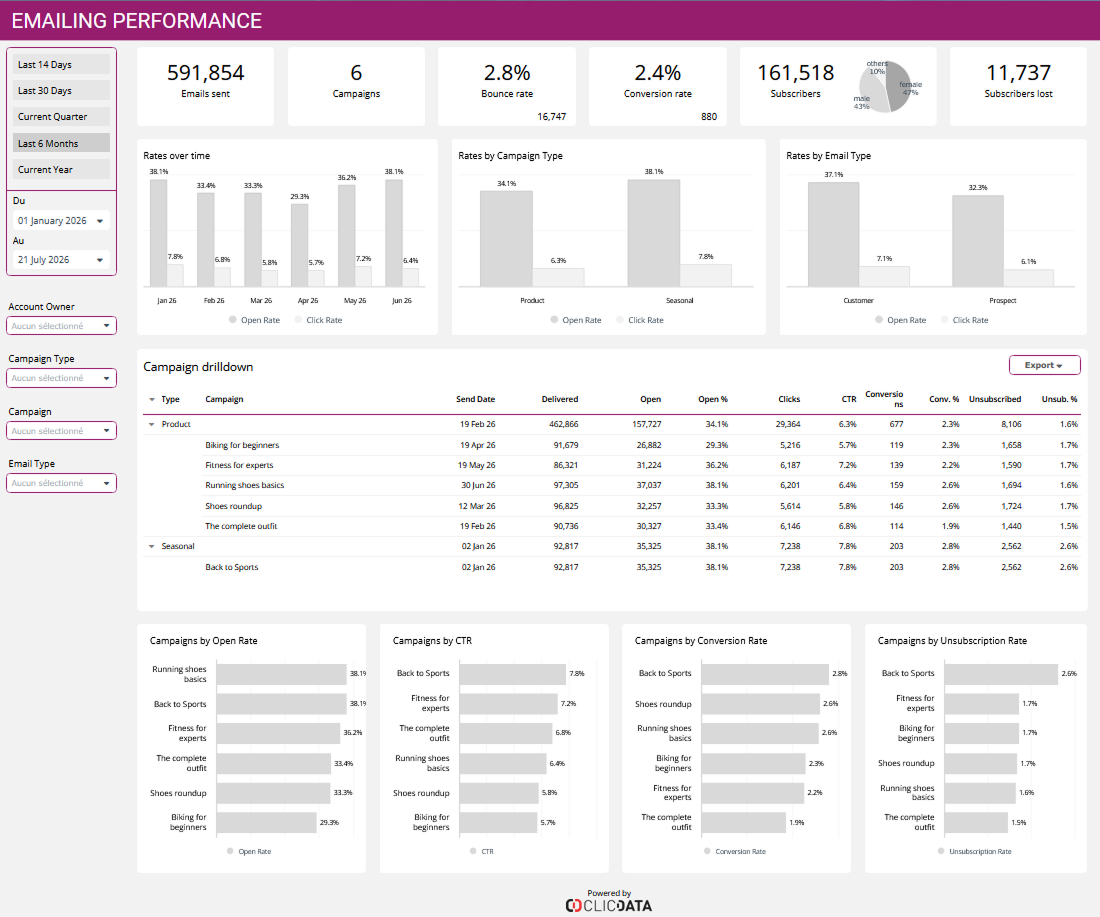Click the 591,854 Emails sent card
Viewport: 1100px width, 917px height.
coord(206,86)
